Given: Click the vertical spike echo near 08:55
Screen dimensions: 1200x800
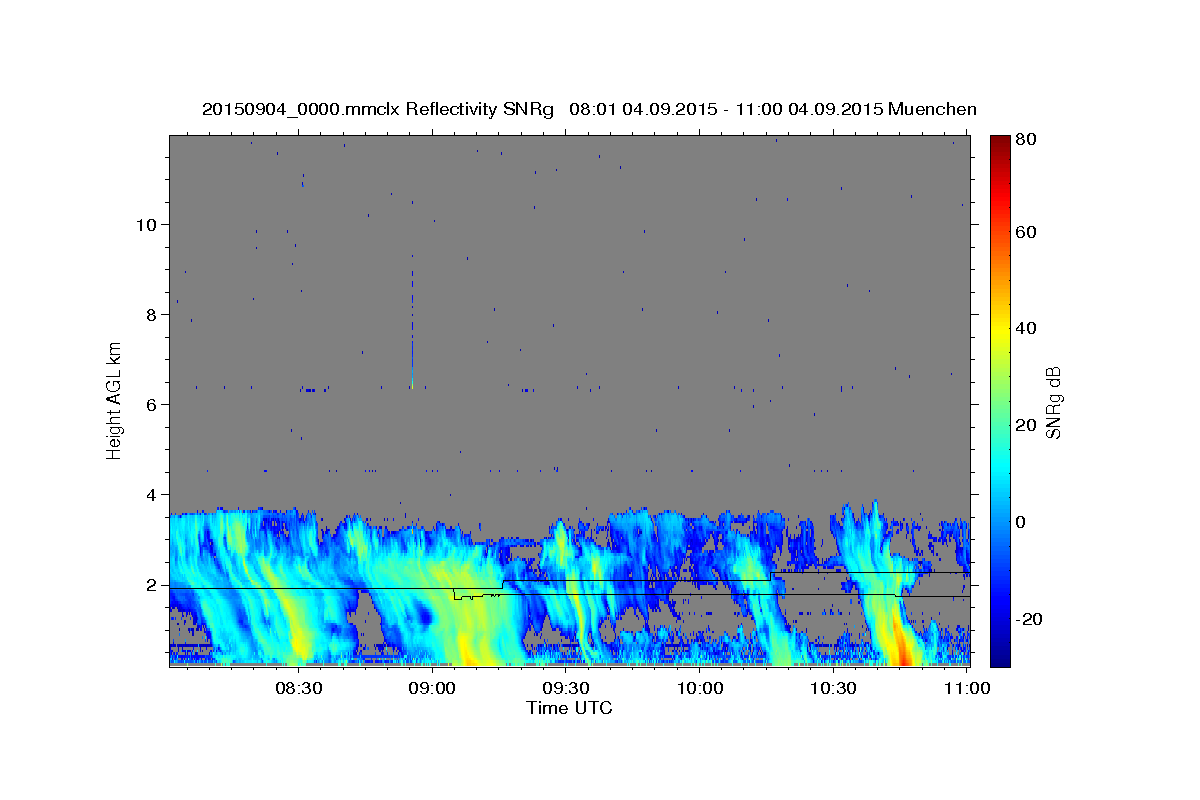Looking at the screenshot, I should pos(411,325).
